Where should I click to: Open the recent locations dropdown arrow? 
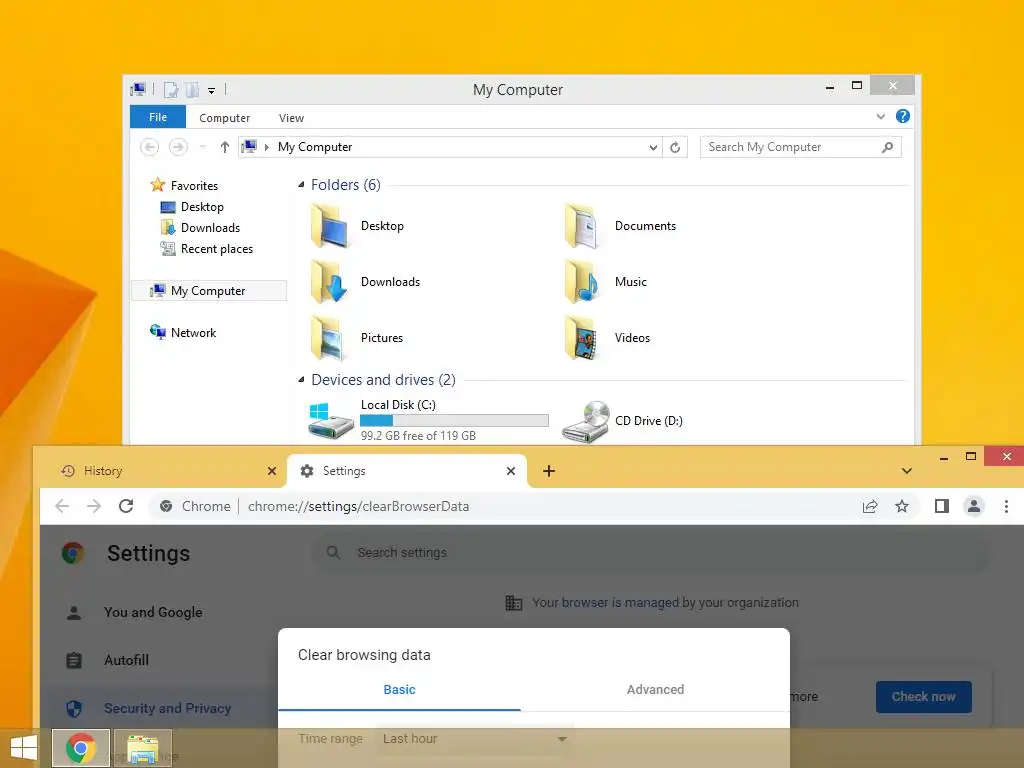click(202, 147)
